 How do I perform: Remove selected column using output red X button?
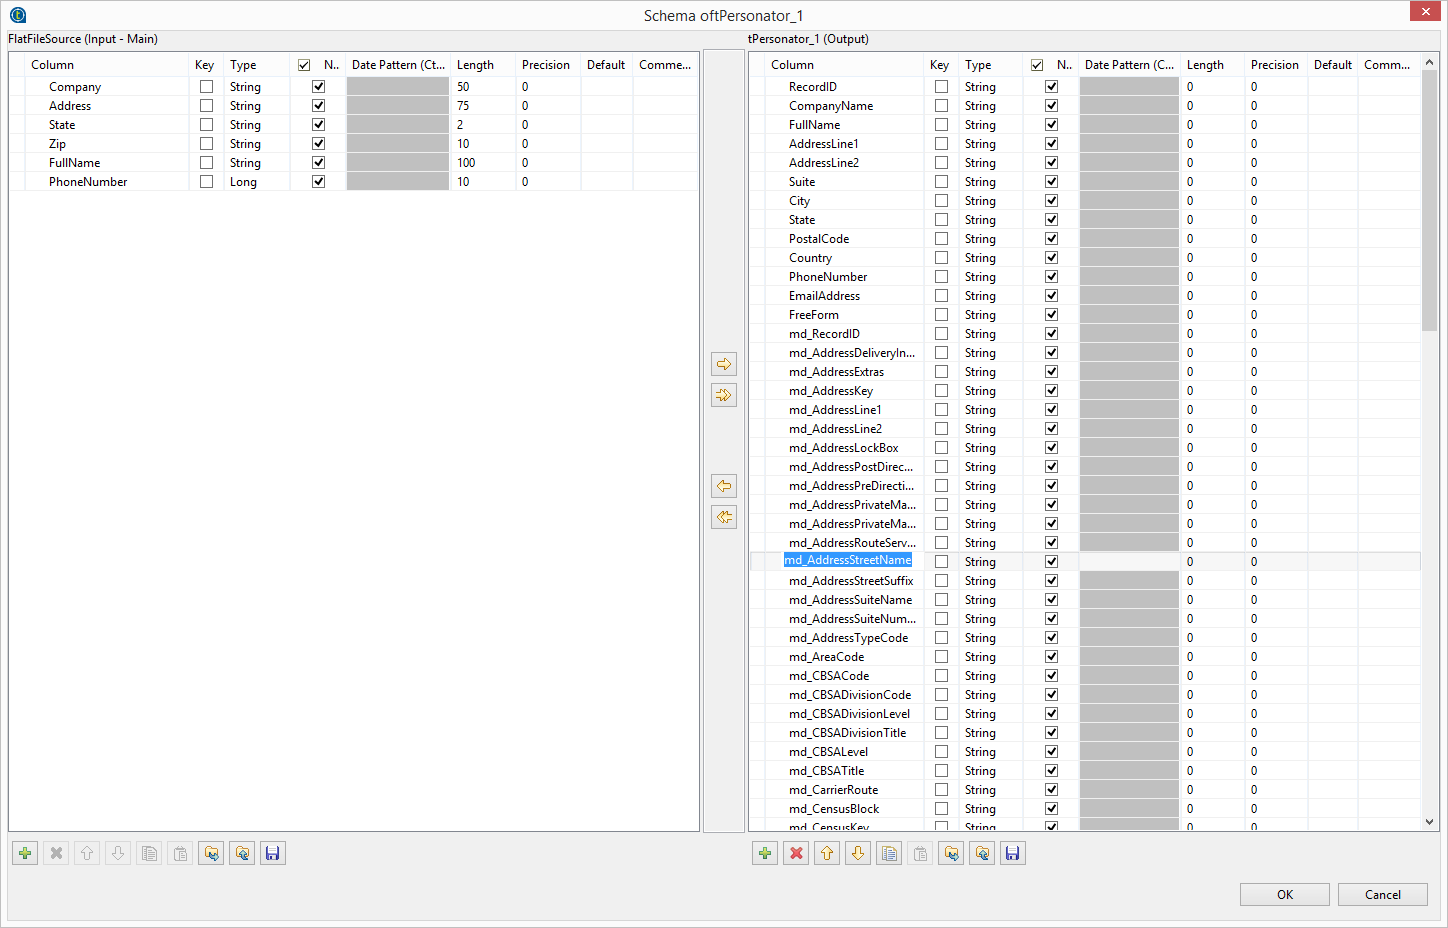pos(796,853)
